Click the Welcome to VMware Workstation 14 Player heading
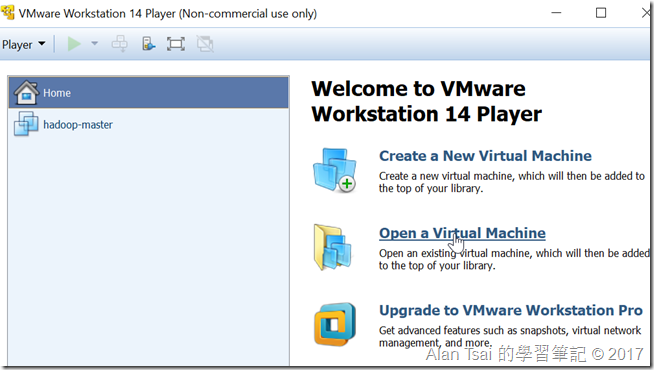Image resolution: width=654 pixels, height=370 pixels. 427,101
